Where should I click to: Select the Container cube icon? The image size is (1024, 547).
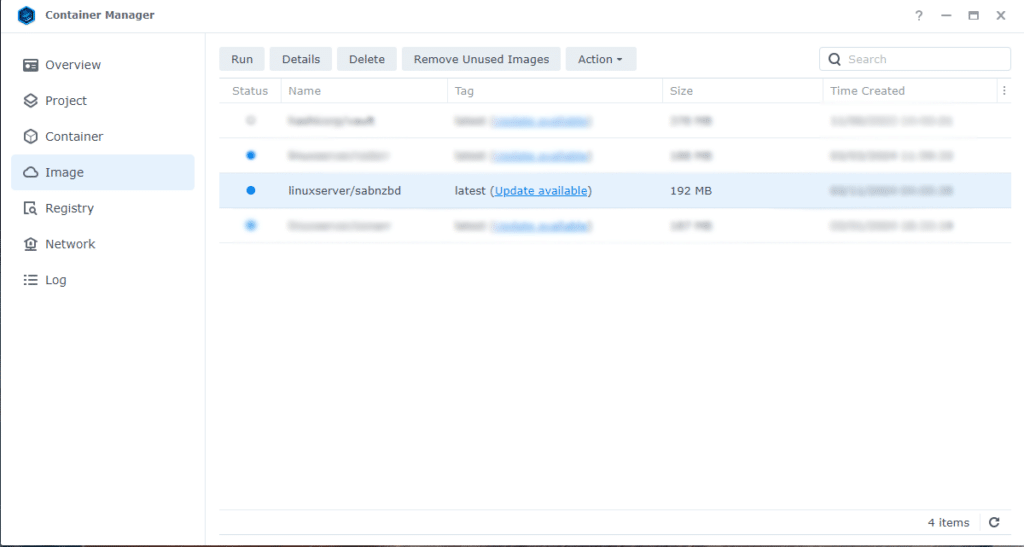click(30, 137)
